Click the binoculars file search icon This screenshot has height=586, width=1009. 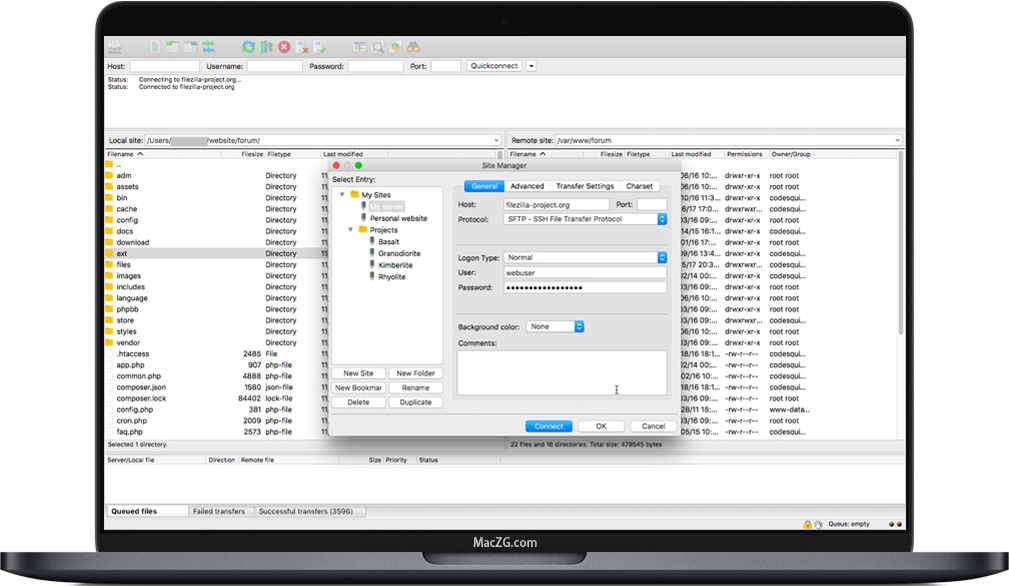click(x=412, y=47)
